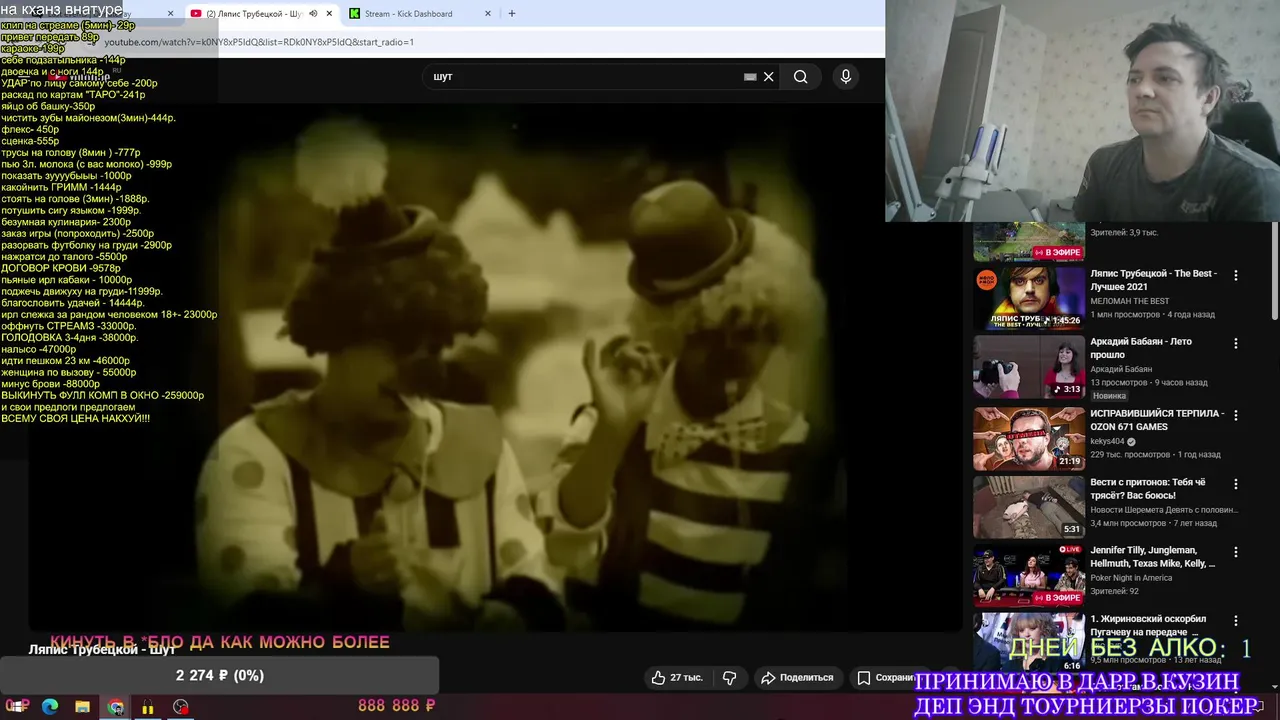Close the first browser tab
The image size is (1280, 720).
(x=170, y=14)
